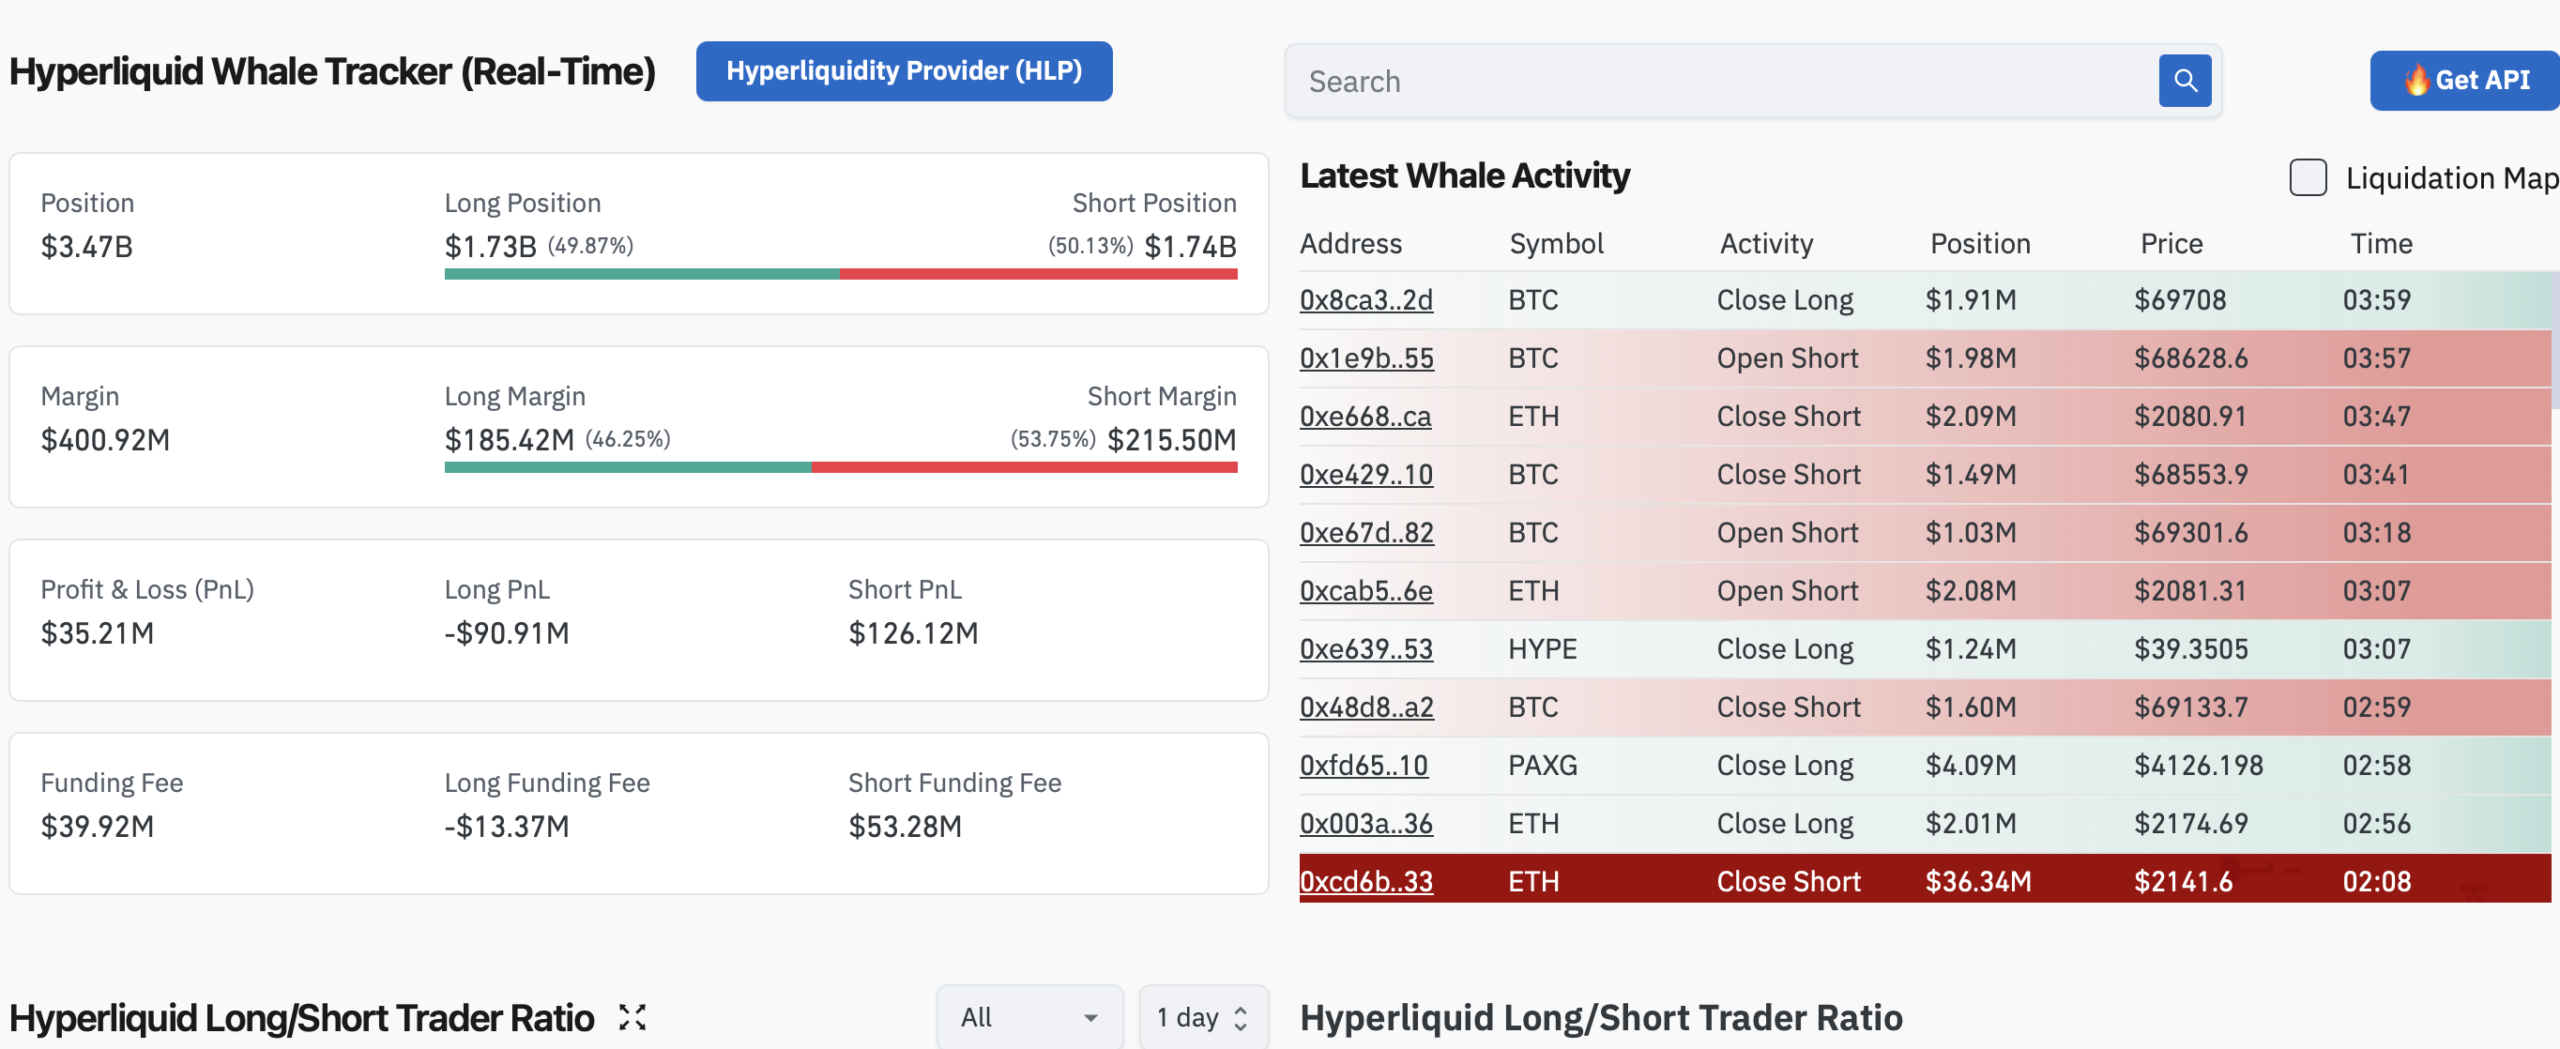Screen dimensions: 2560x1049
Task: Click the long/short Position ratio bar
Action: (840, 272)
